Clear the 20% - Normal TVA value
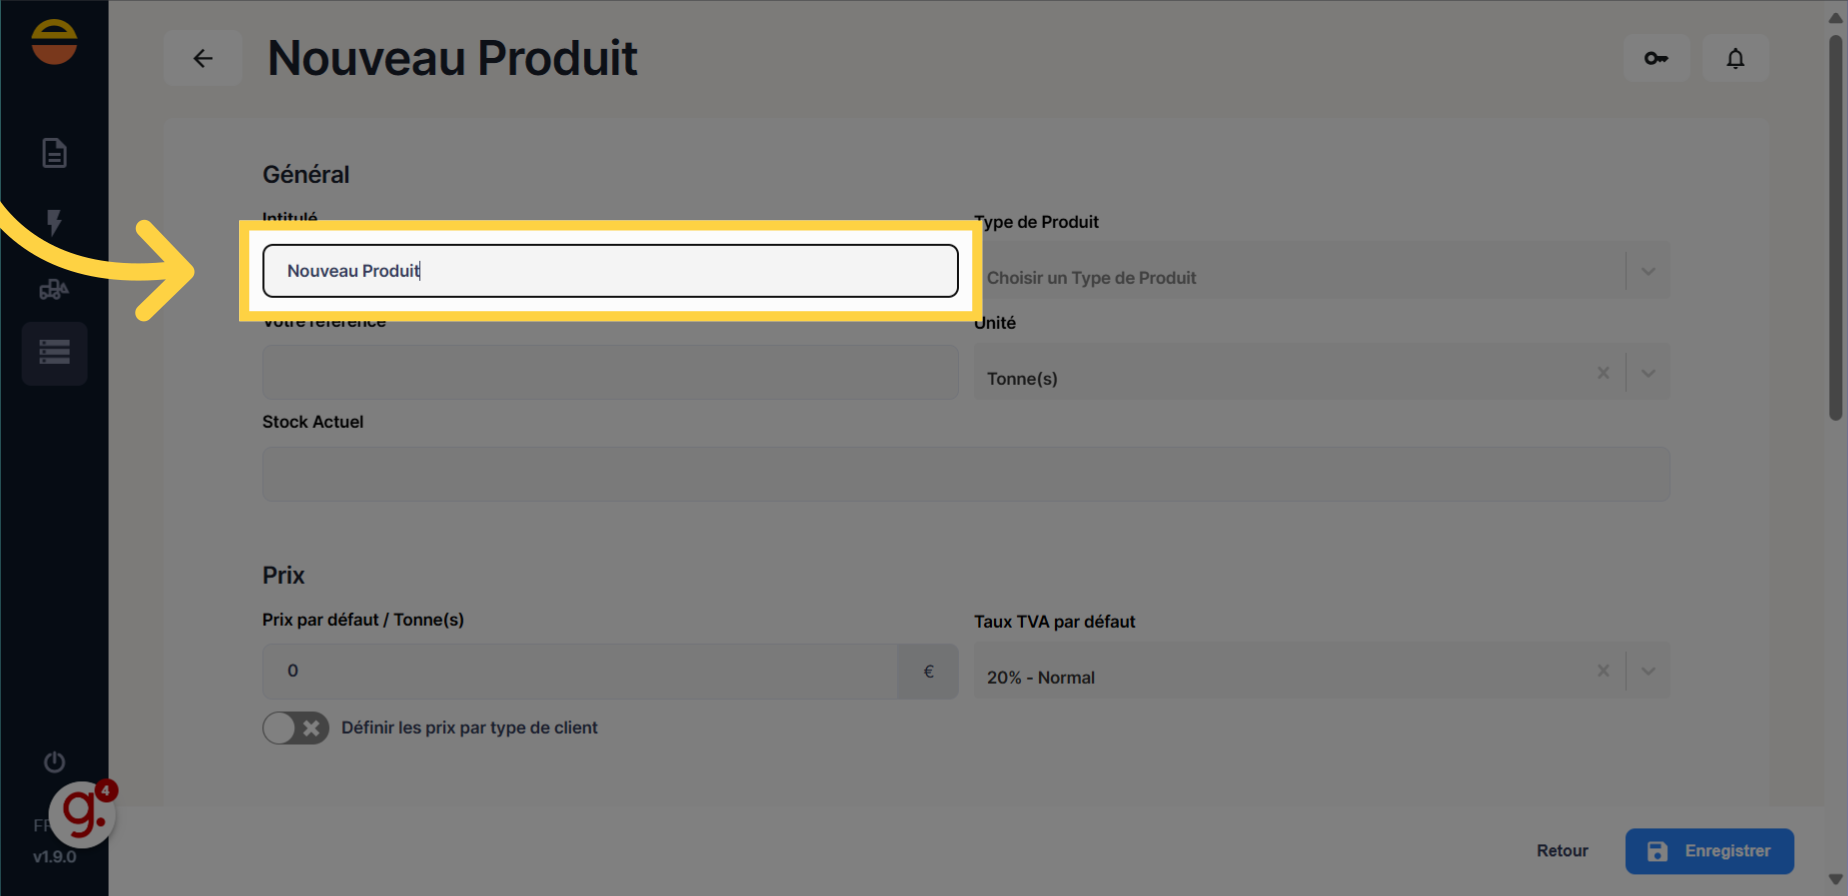1848x896 pixels. [x=1603, y=671]
